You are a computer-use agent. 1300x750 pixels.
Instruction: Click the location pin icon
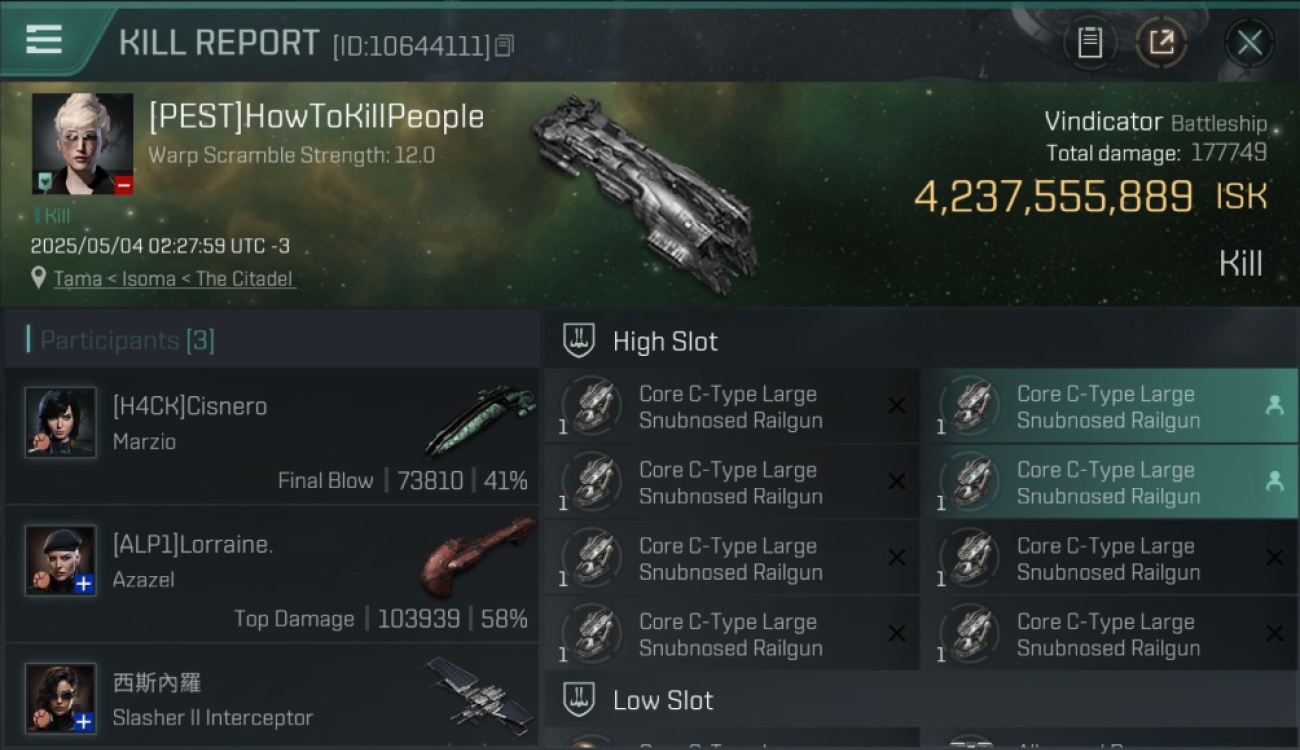[x=39, y=278]
